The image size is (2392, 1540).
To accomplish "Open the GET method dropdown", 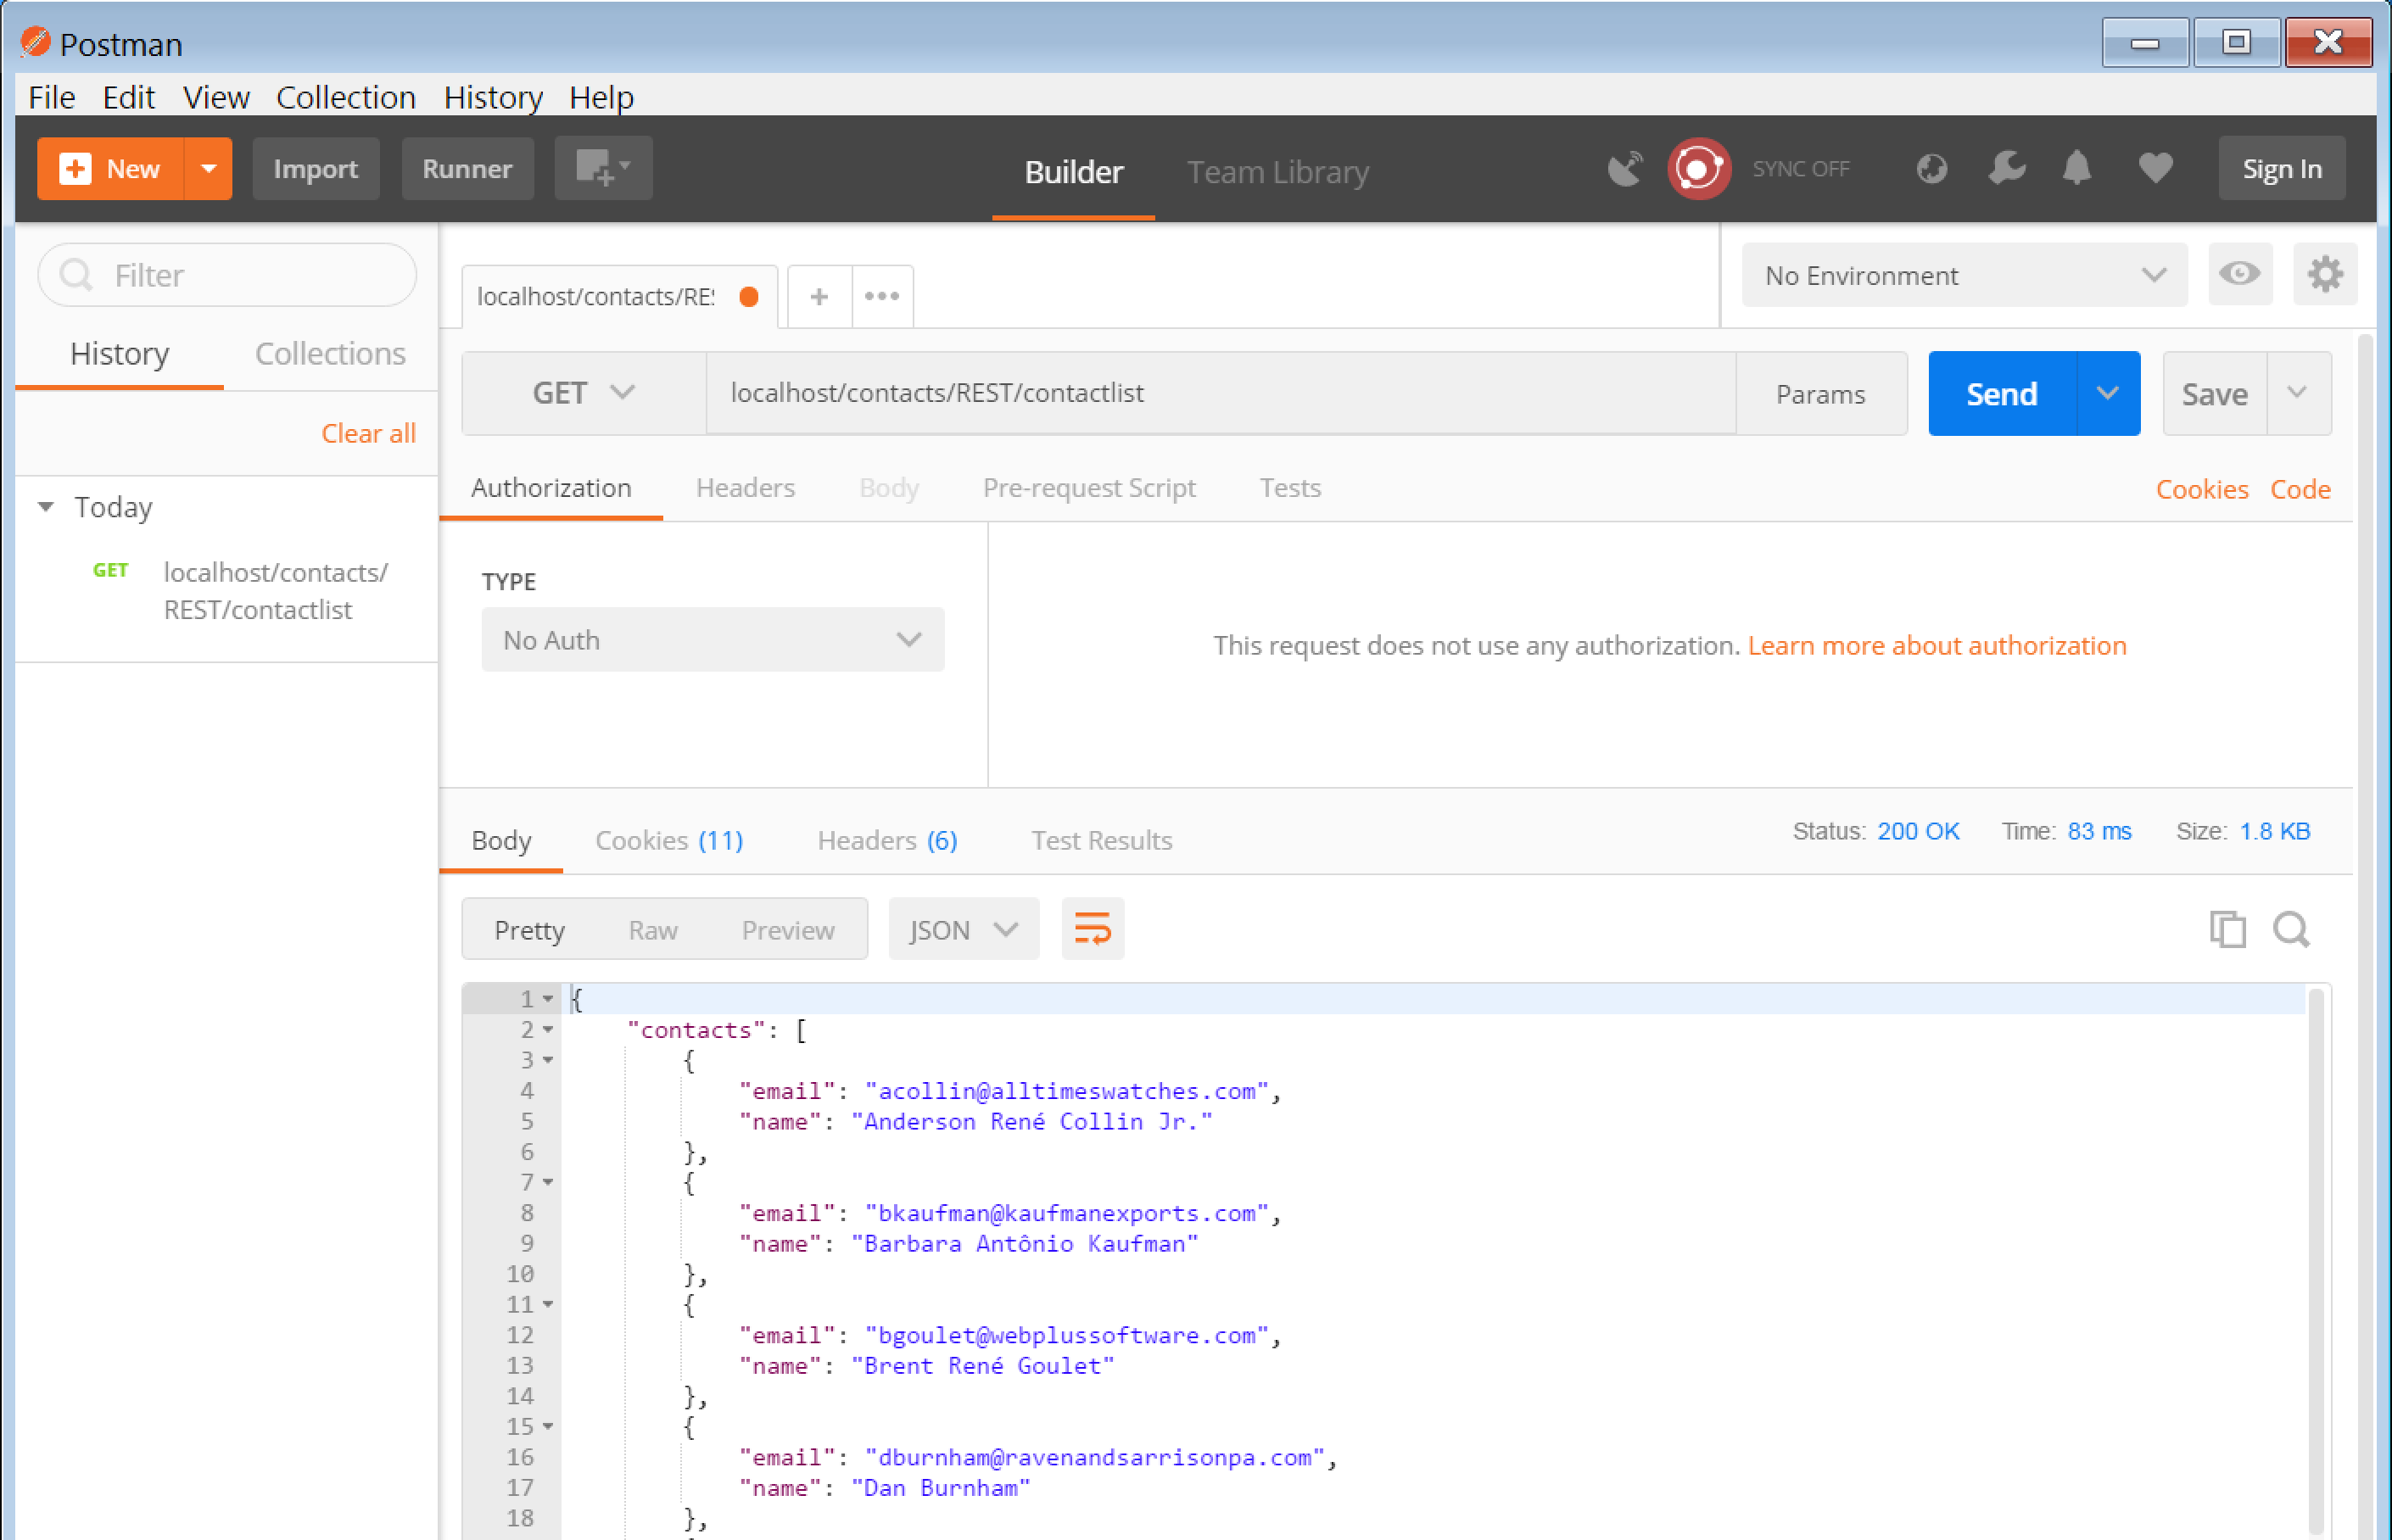I will (x=584, y=393).
